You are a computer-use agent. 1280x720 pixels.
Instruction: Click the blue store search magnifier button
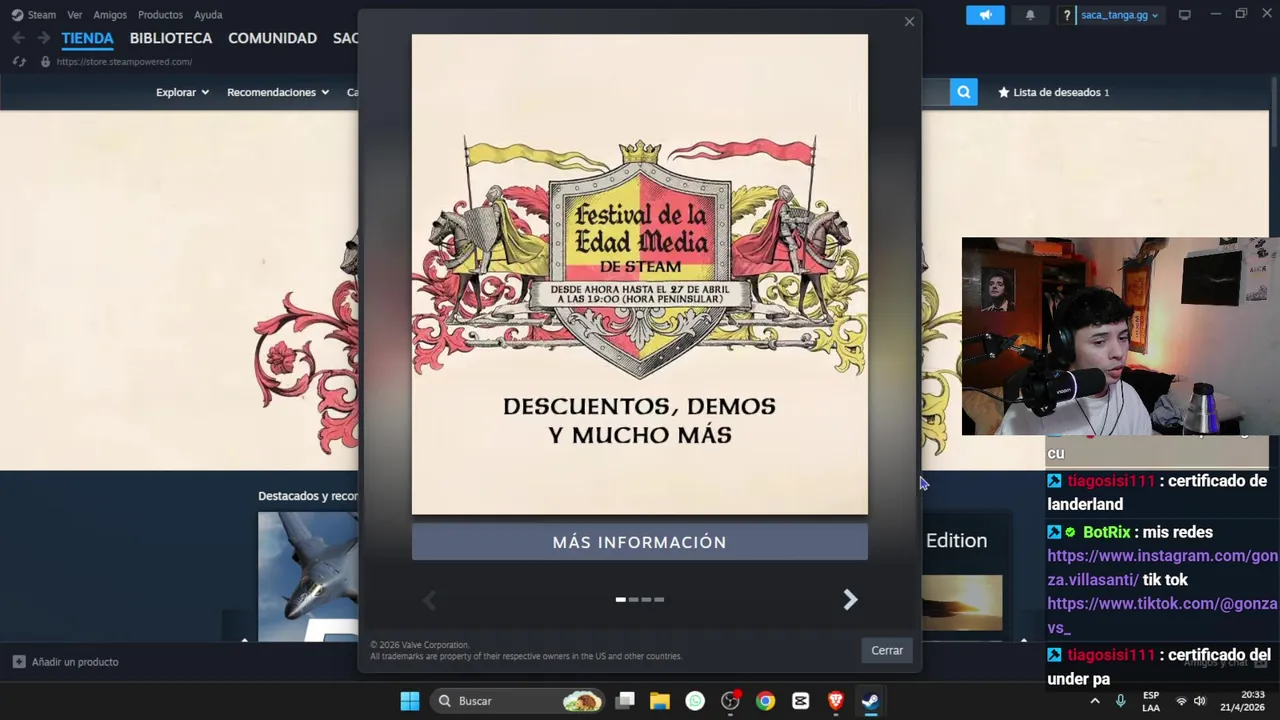pos(963,92)
